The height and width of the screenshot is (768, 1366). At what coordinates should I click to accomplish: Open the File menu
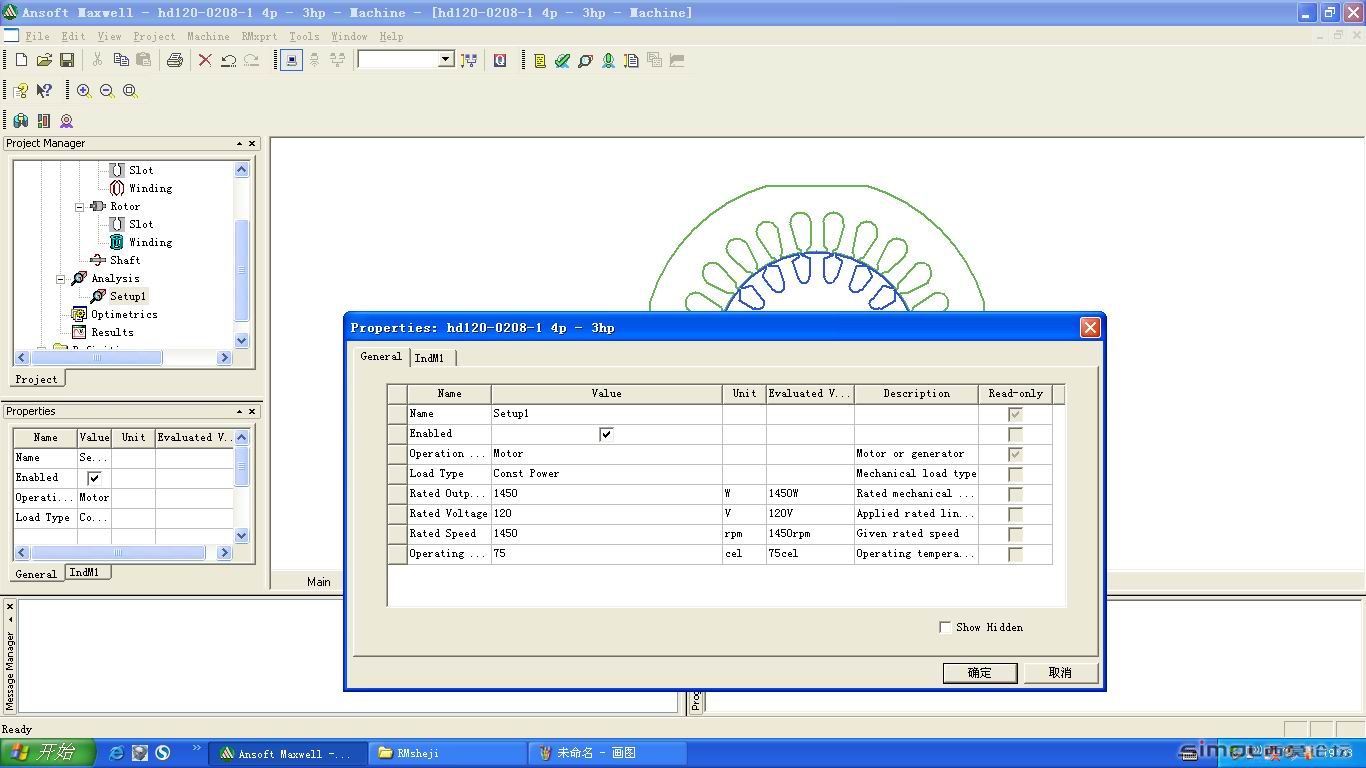click(x=37, y=36)
